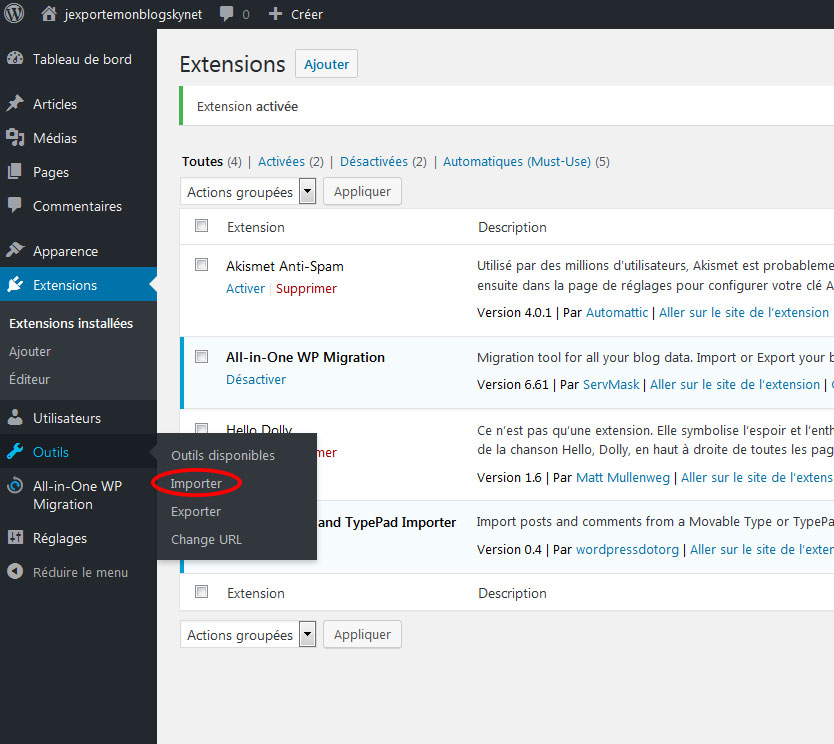
Task: Click the Utilisateurs person icon
Action: coord(15,417)
